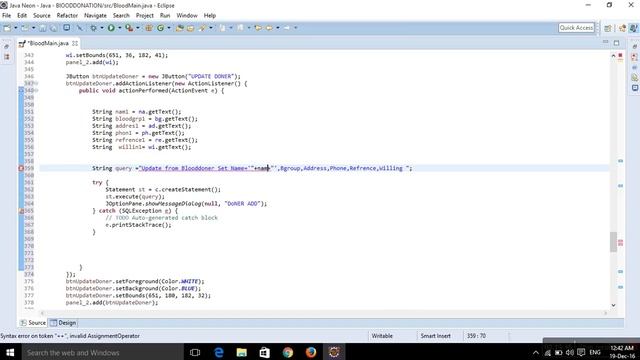Click the Smart Insert status field

tap(436, 336)
